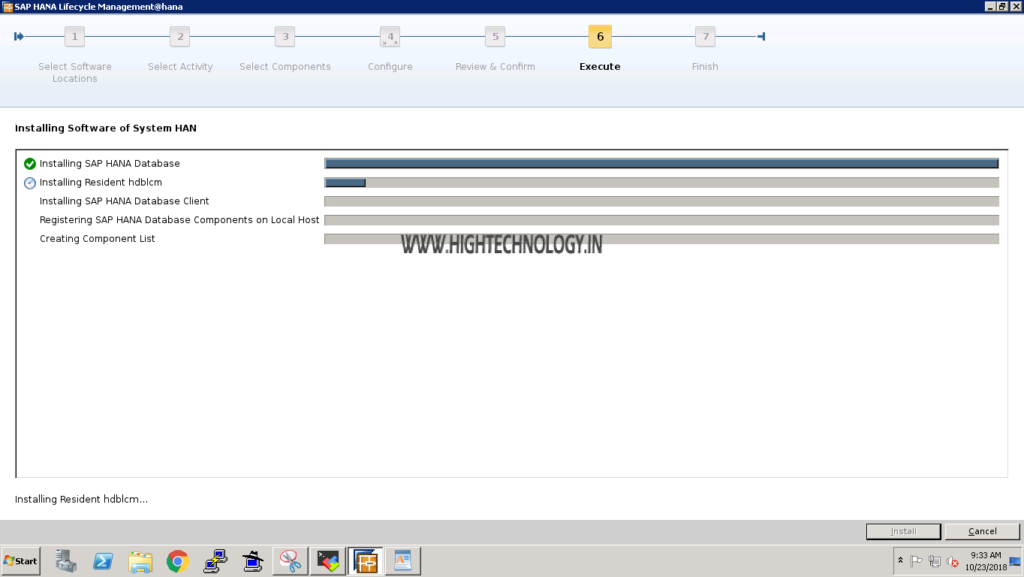Click the Show Desktop tray icon
This screenshot has height=577, width=1024.
pos(1015,561)
